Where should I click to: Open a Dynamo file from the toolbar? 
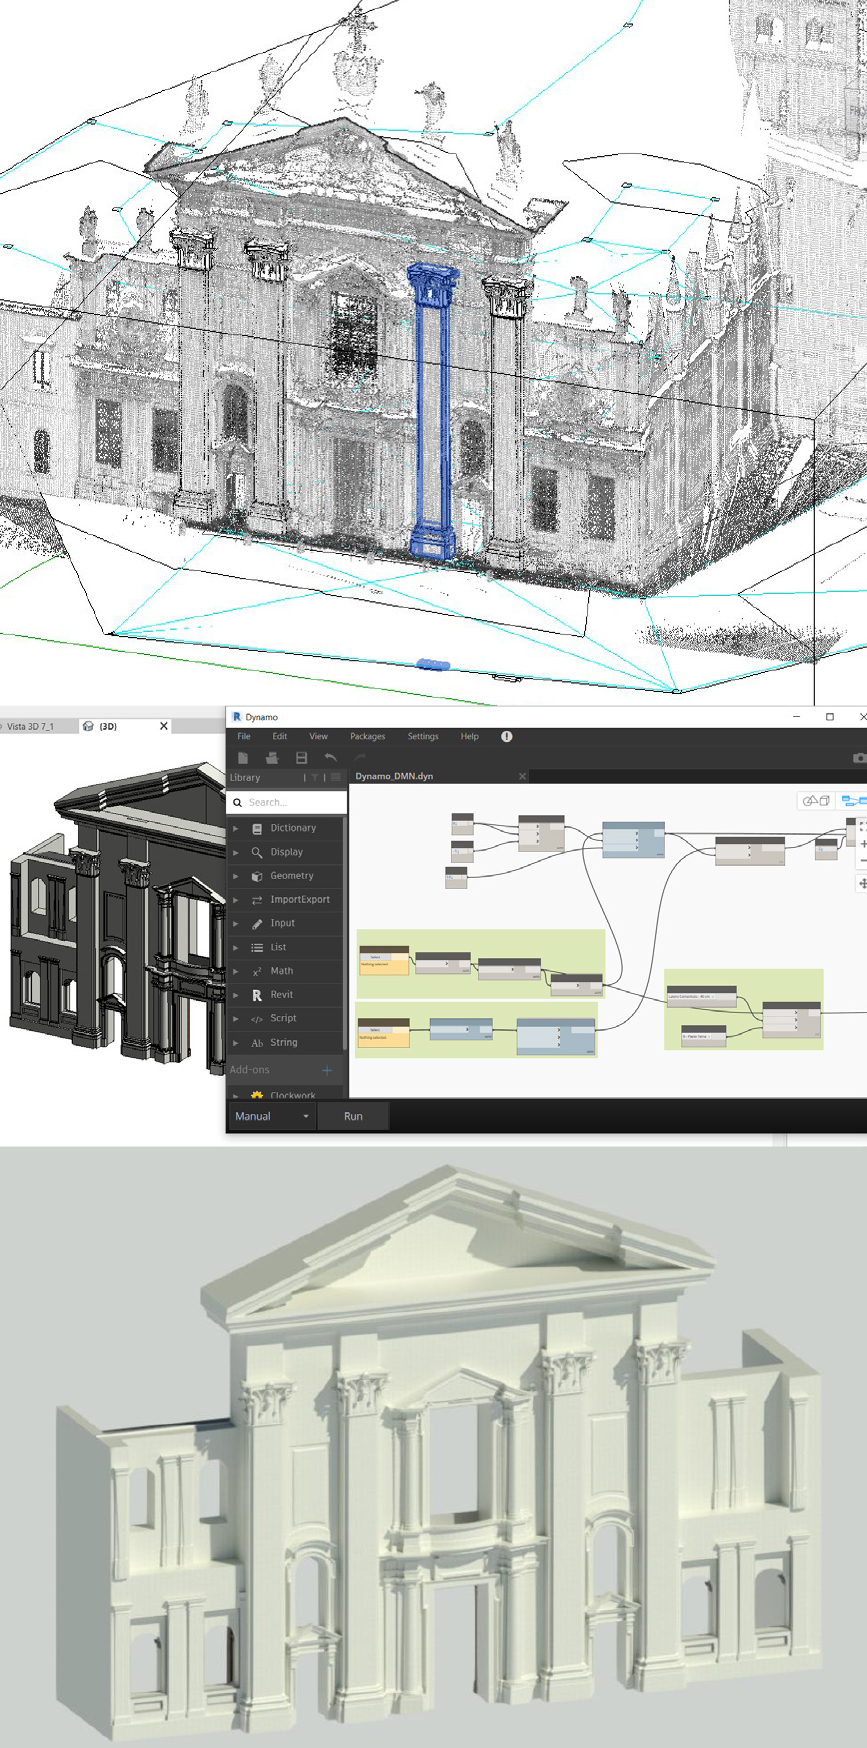pyautogui.click(x=272, y=758)
